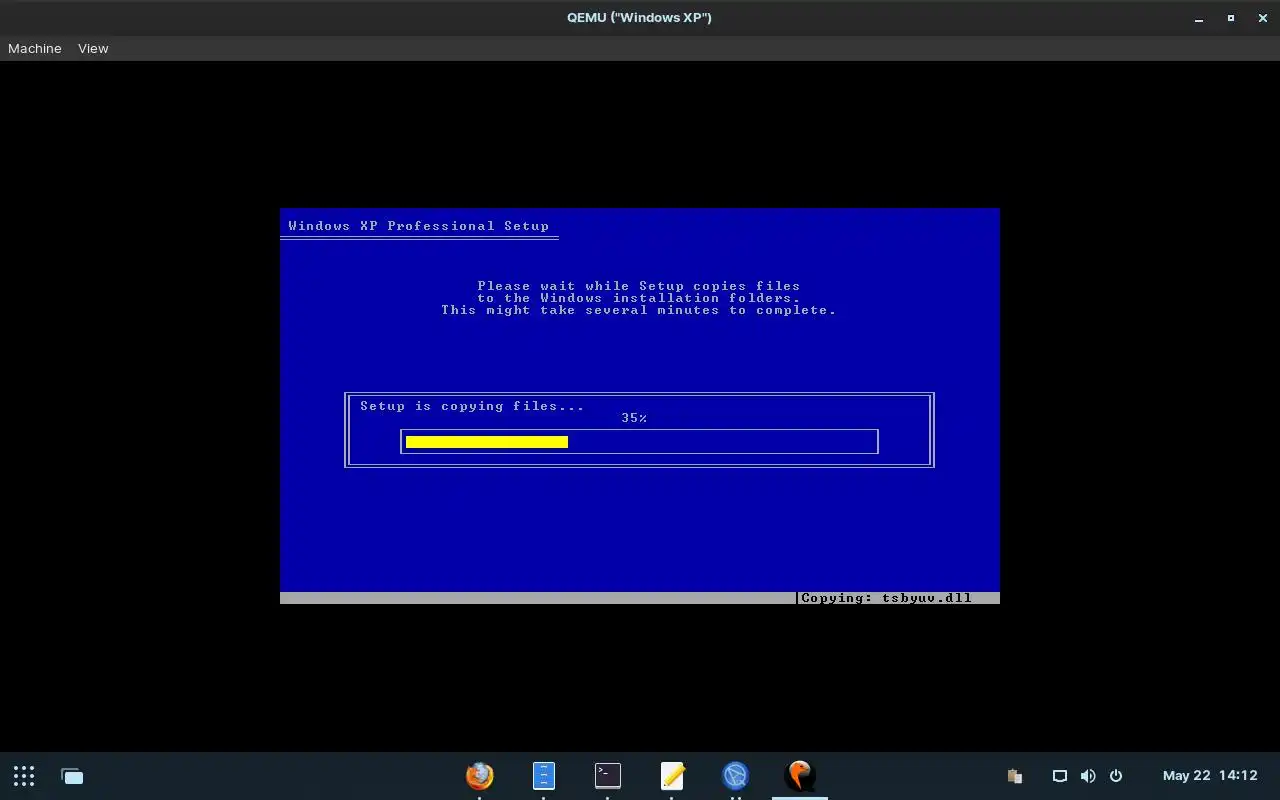The height and width of the screenshot is (800, 1280).
Task: Click 'Please wait while Setup copies files' line
Action: coord(639,286)
